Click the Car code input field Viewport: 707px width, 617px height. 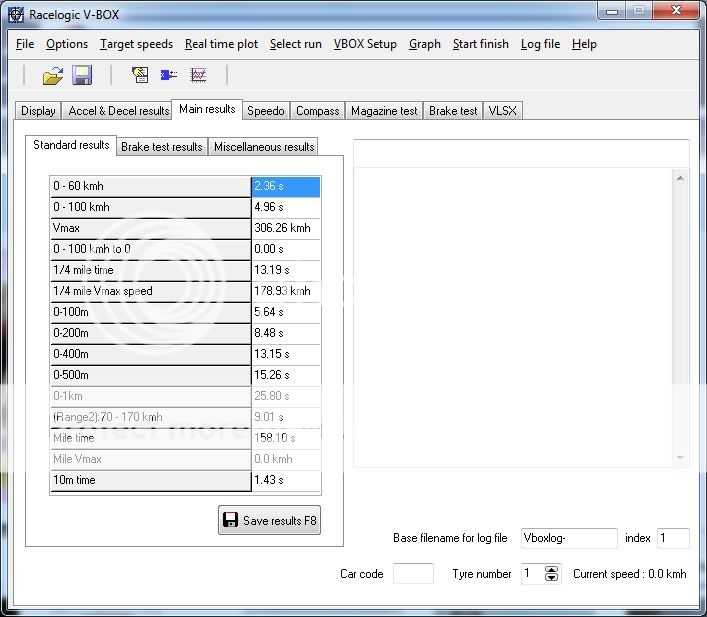(x=413, y=574)
